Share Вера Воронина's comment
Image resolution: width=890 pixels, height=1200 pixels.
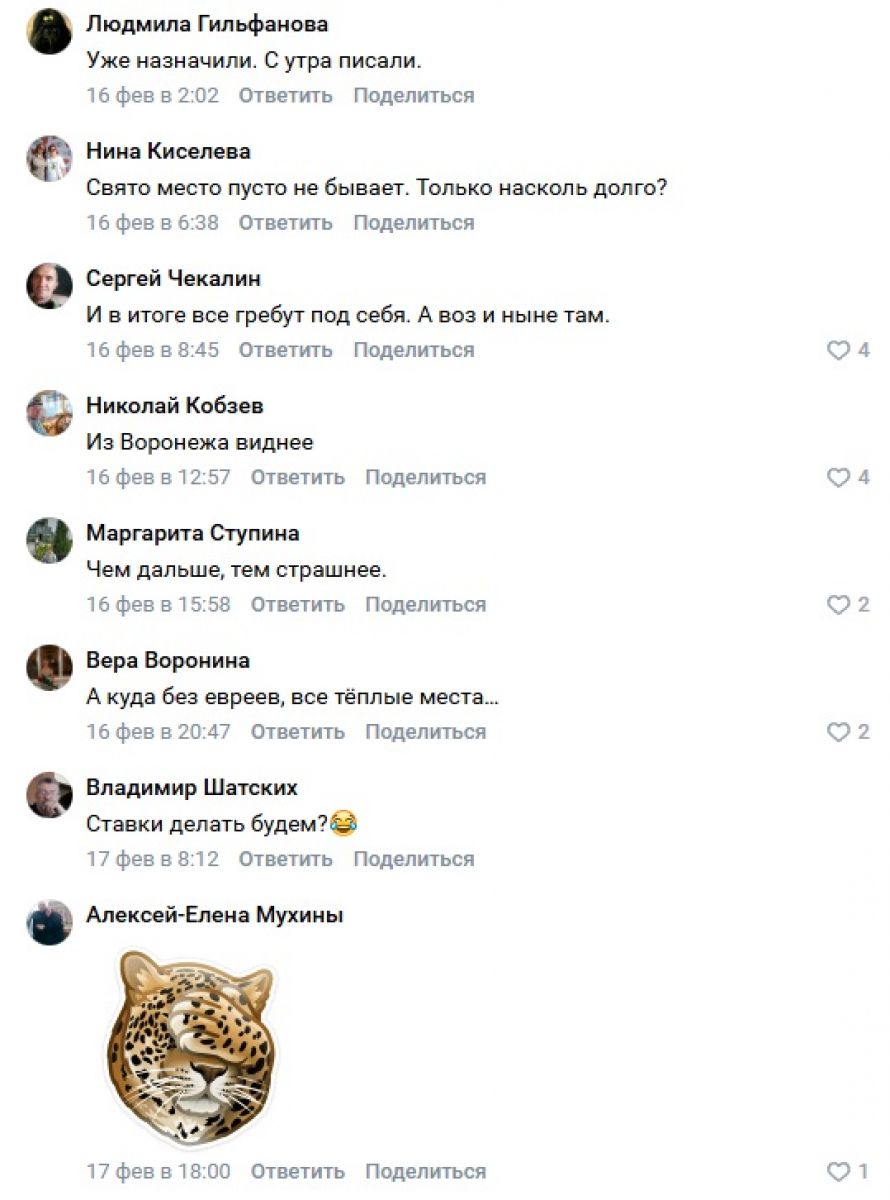[425, 732]
